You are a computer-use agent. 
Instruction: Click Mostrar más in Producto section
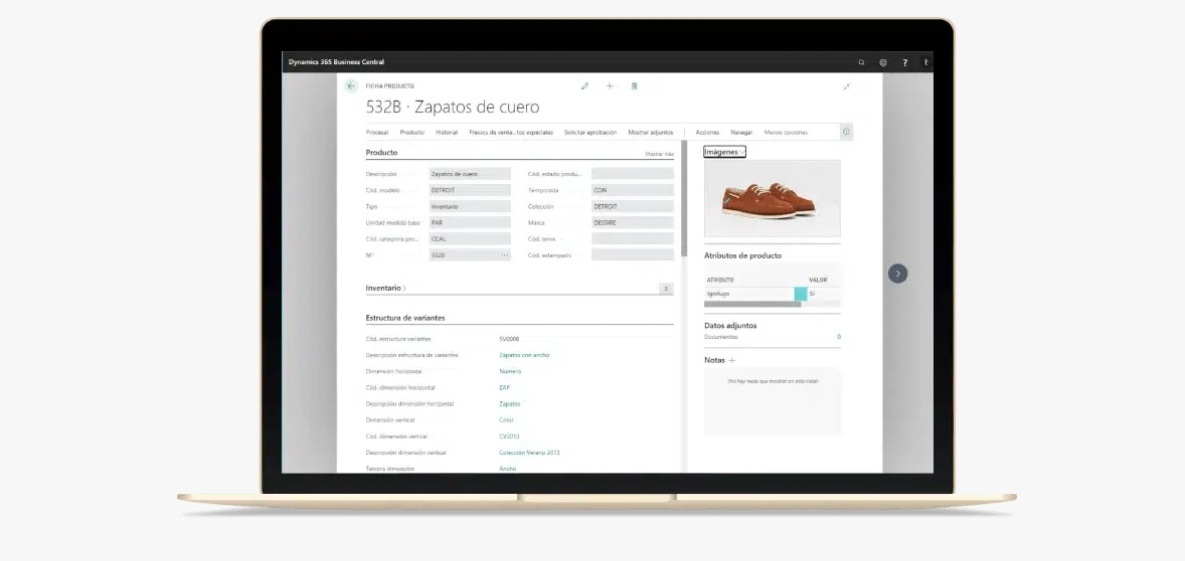[x=659, y=154]
